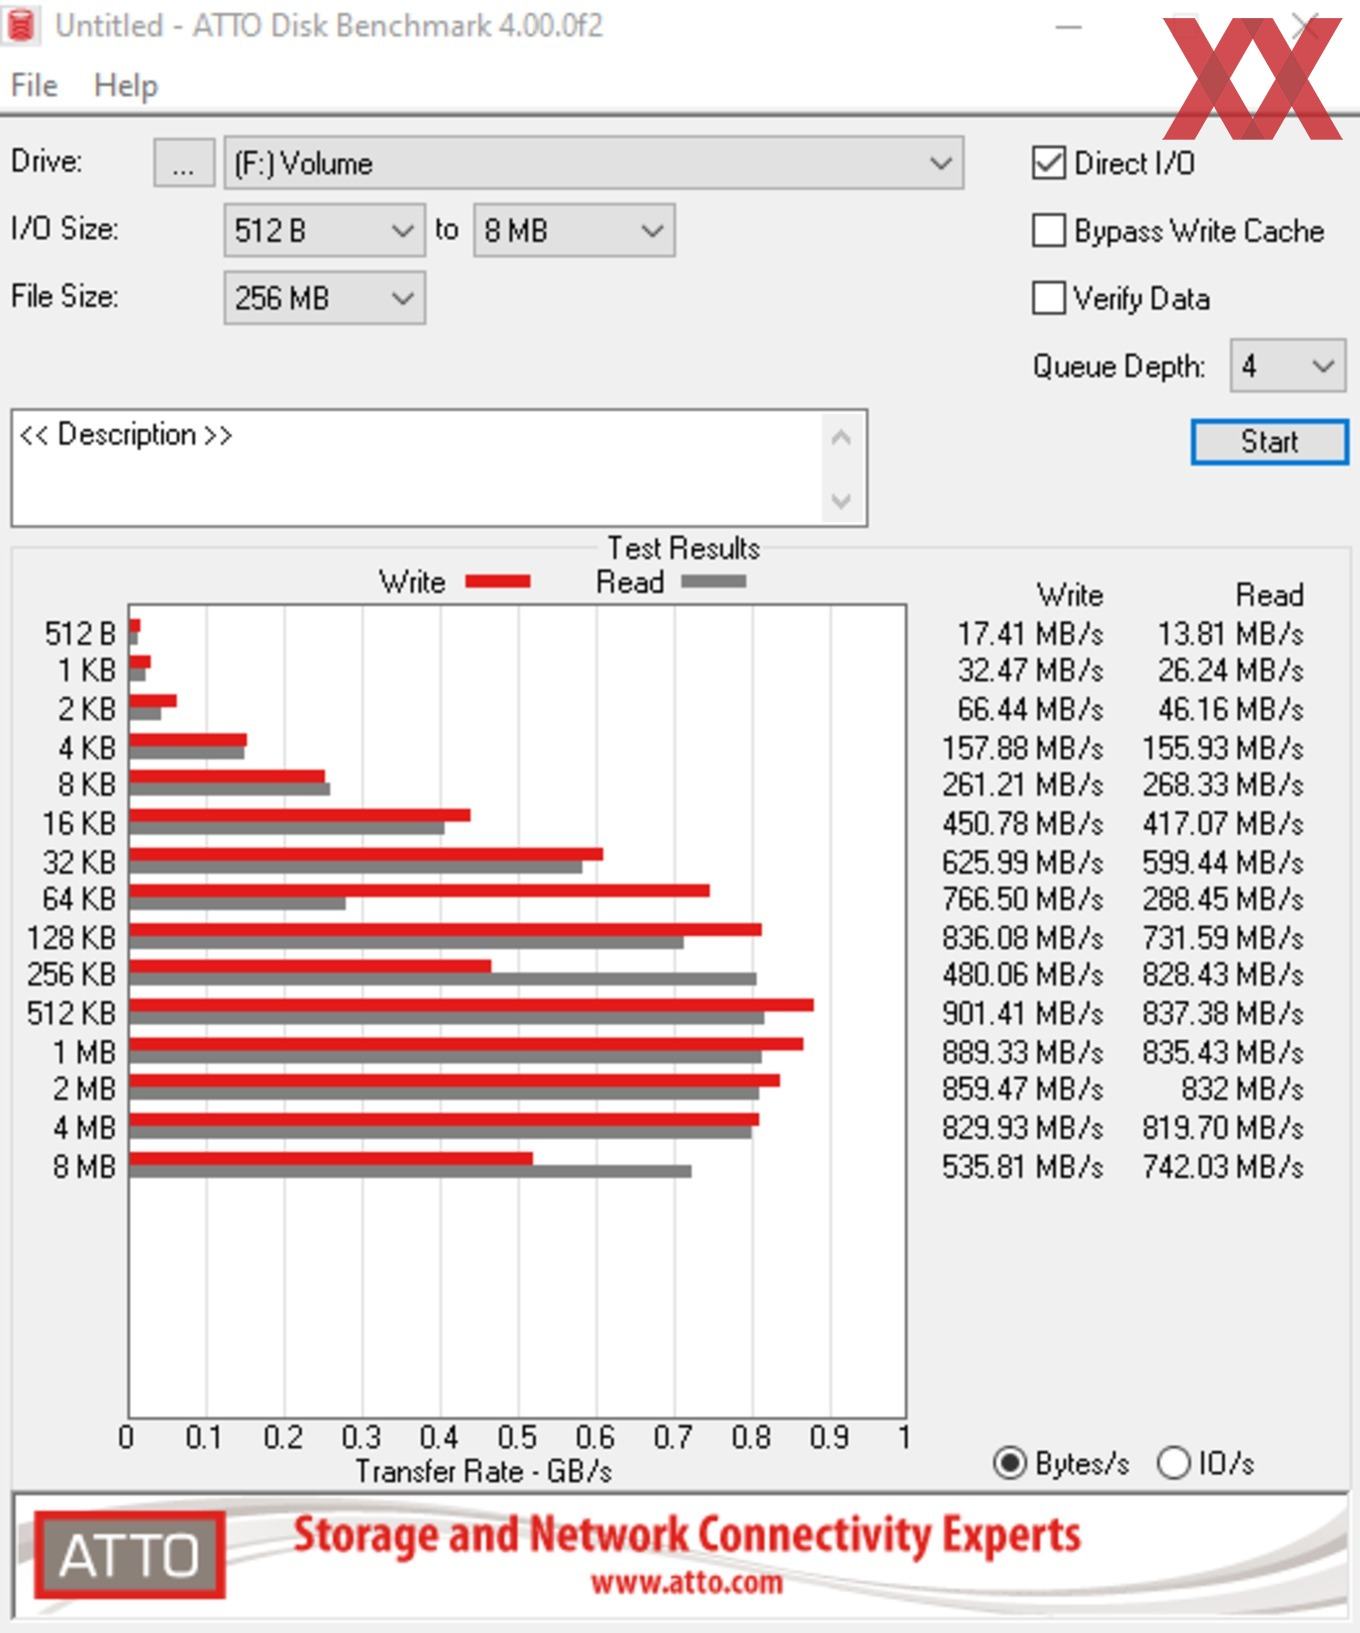Click the 832 MB/s read value
The image size is (1360, 1633).
tap(1243, 1089)
